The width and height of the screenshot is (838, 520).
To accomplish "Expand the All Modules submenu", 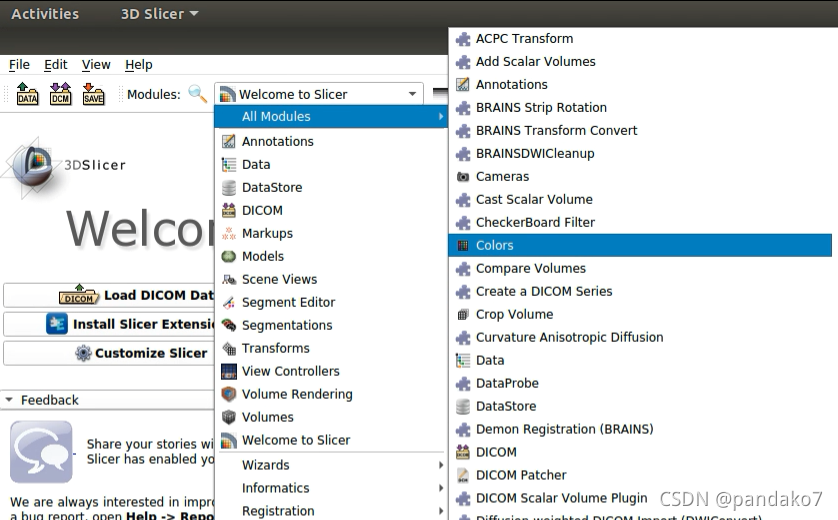I will point(331,116).
